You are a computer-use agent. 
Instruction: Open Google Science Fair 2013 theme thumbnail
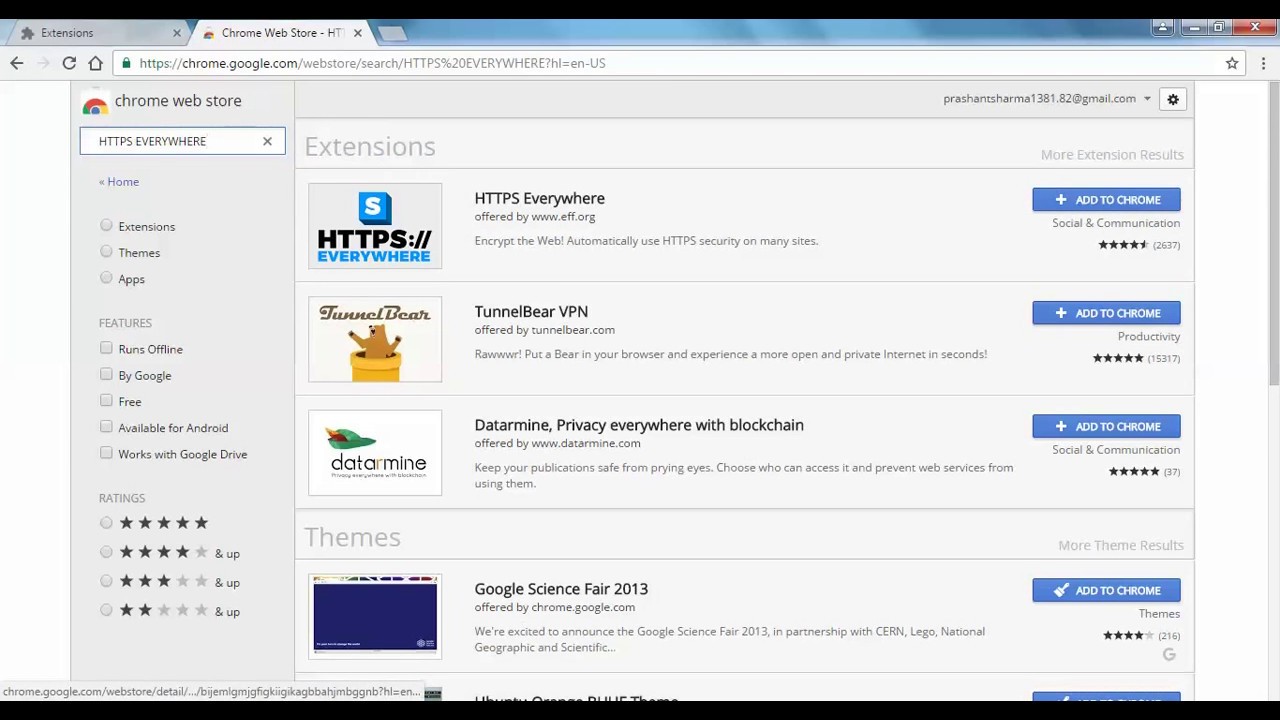tap(375, 616)
